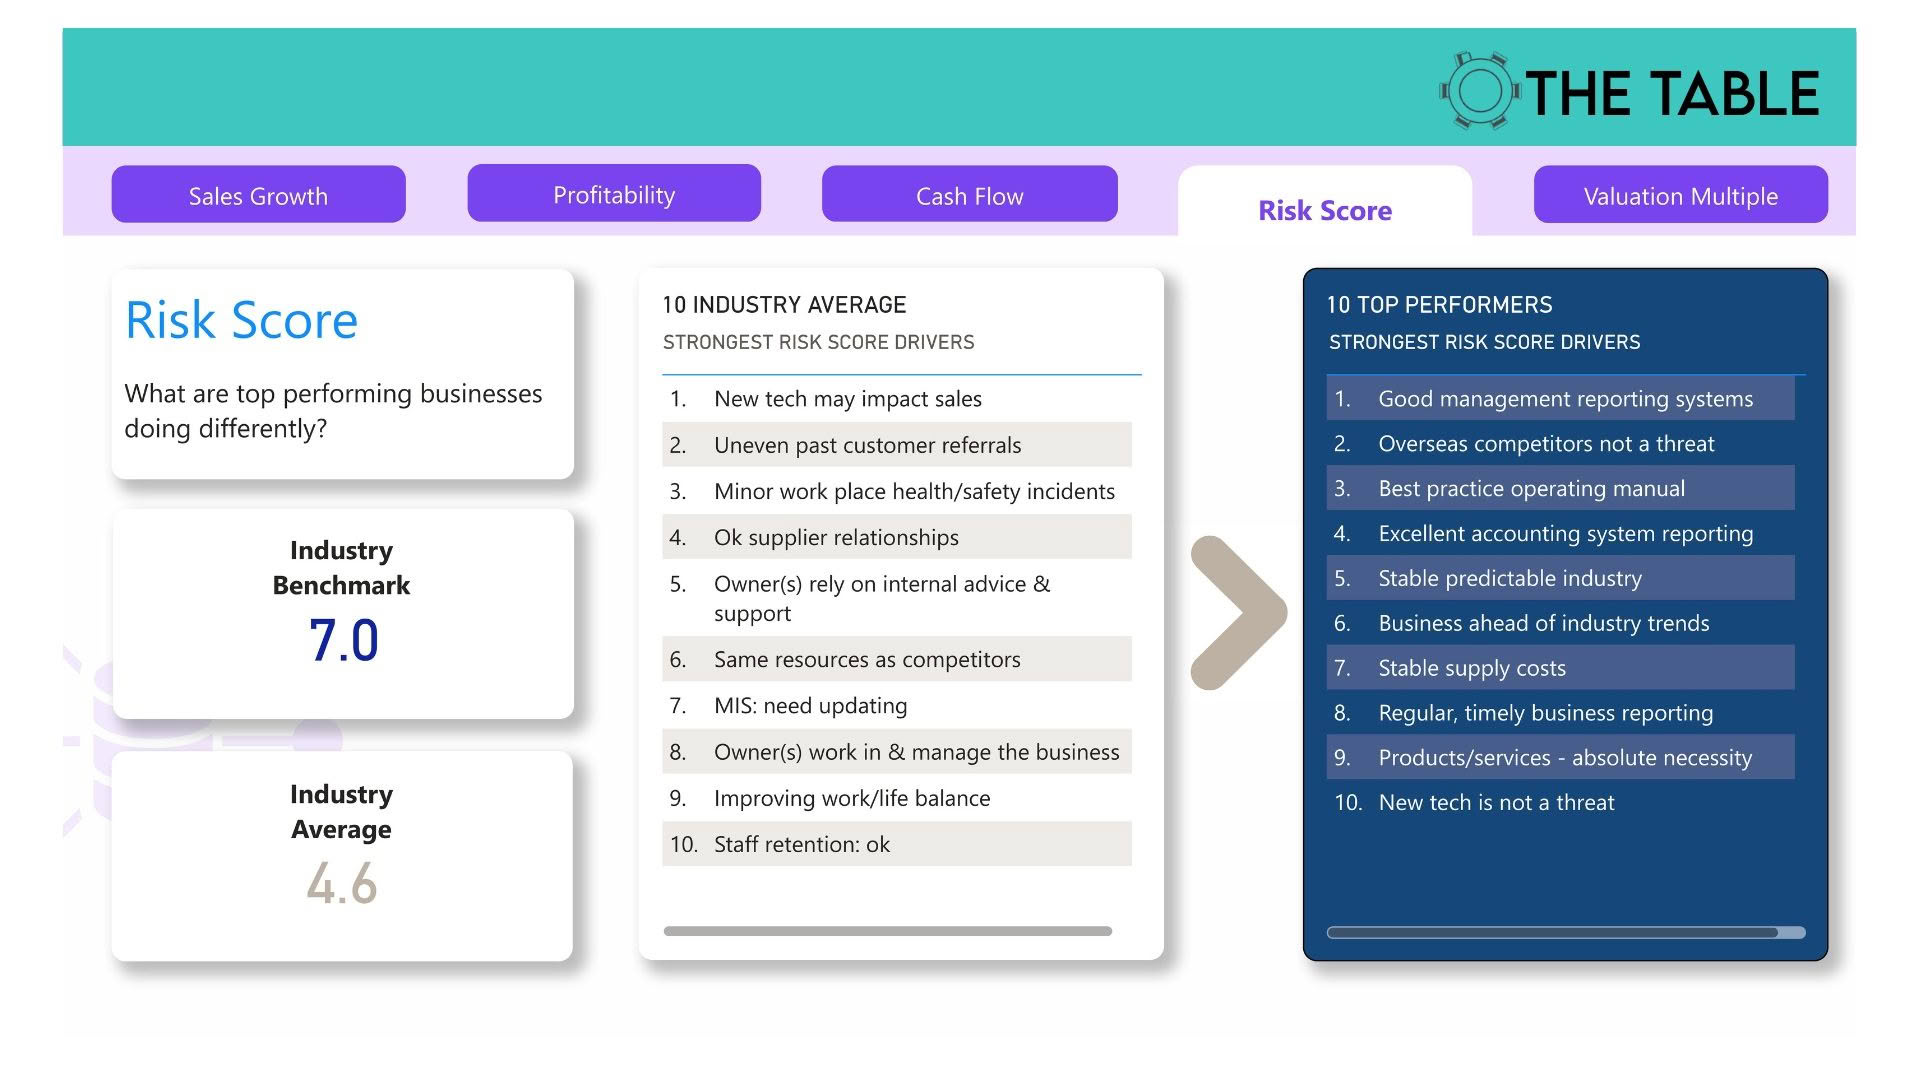
Task: Select the Risk Score tab
Action: (x=1324, y=210)
